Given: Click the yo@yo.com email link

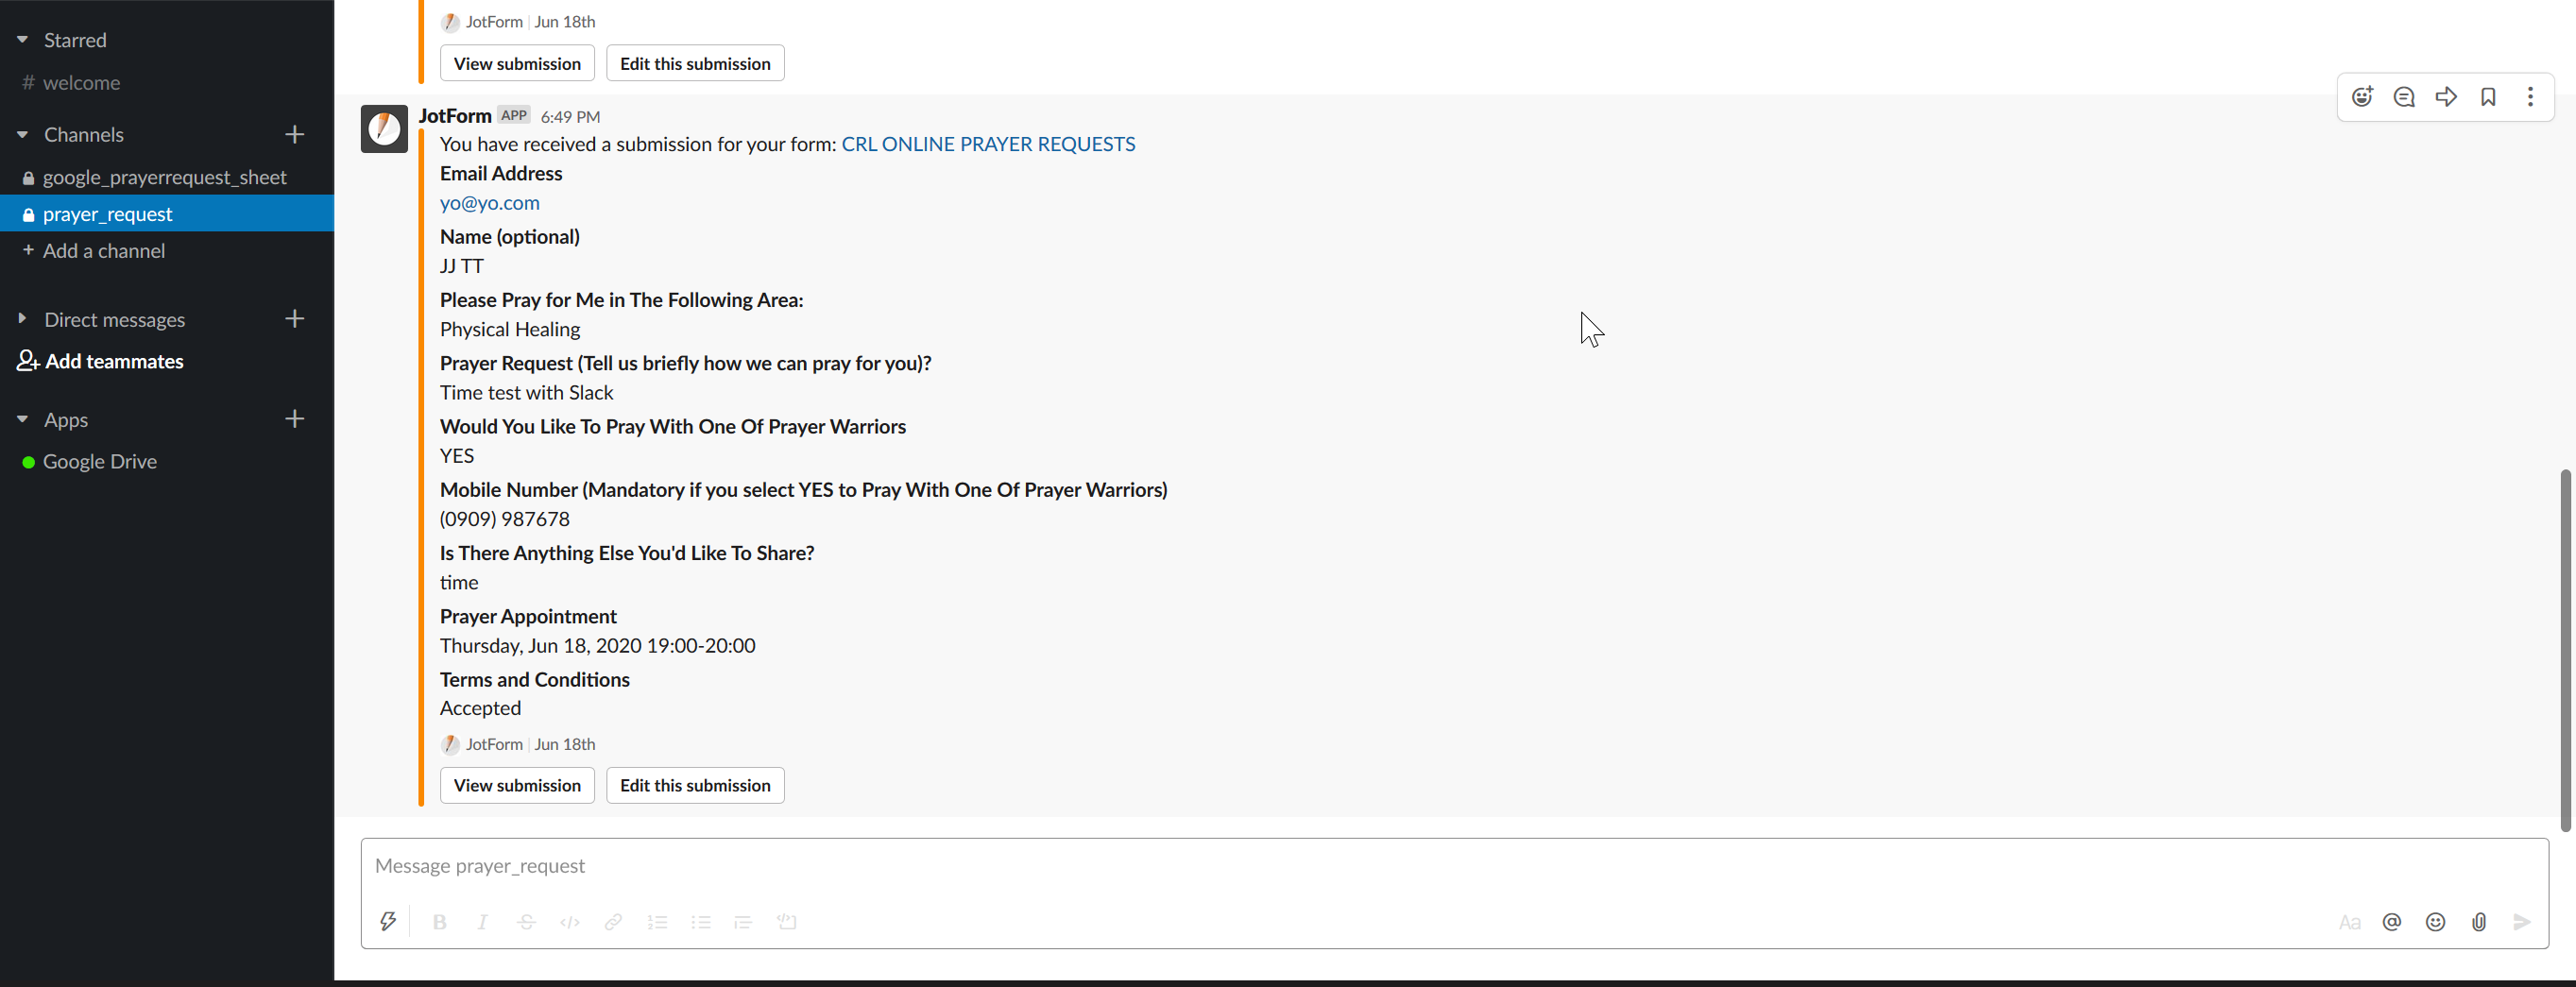Looking at the screenshot, I should point(490,203).
